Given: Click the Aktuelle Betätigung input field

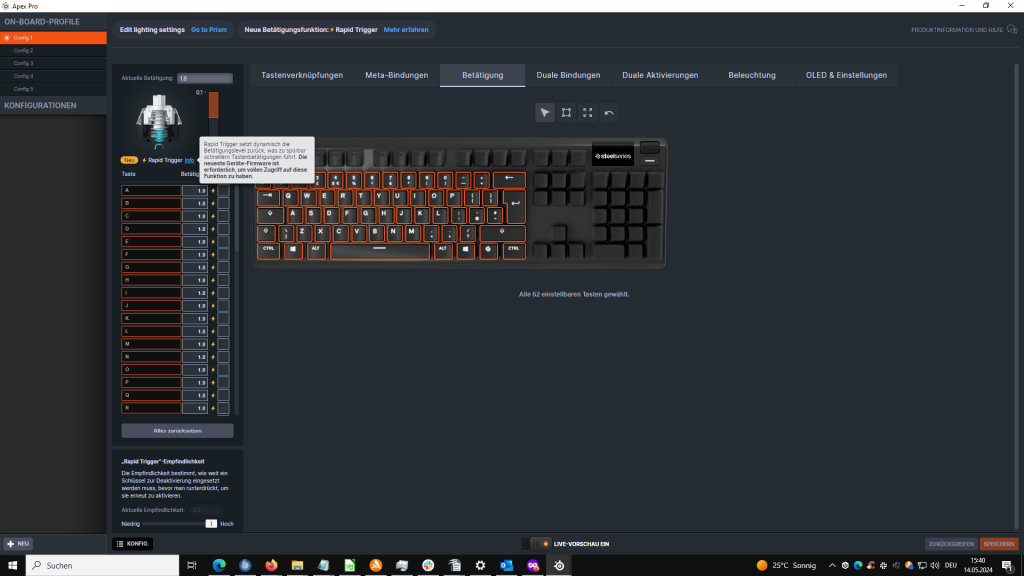Looking at the screenshot, I should 205,78.
